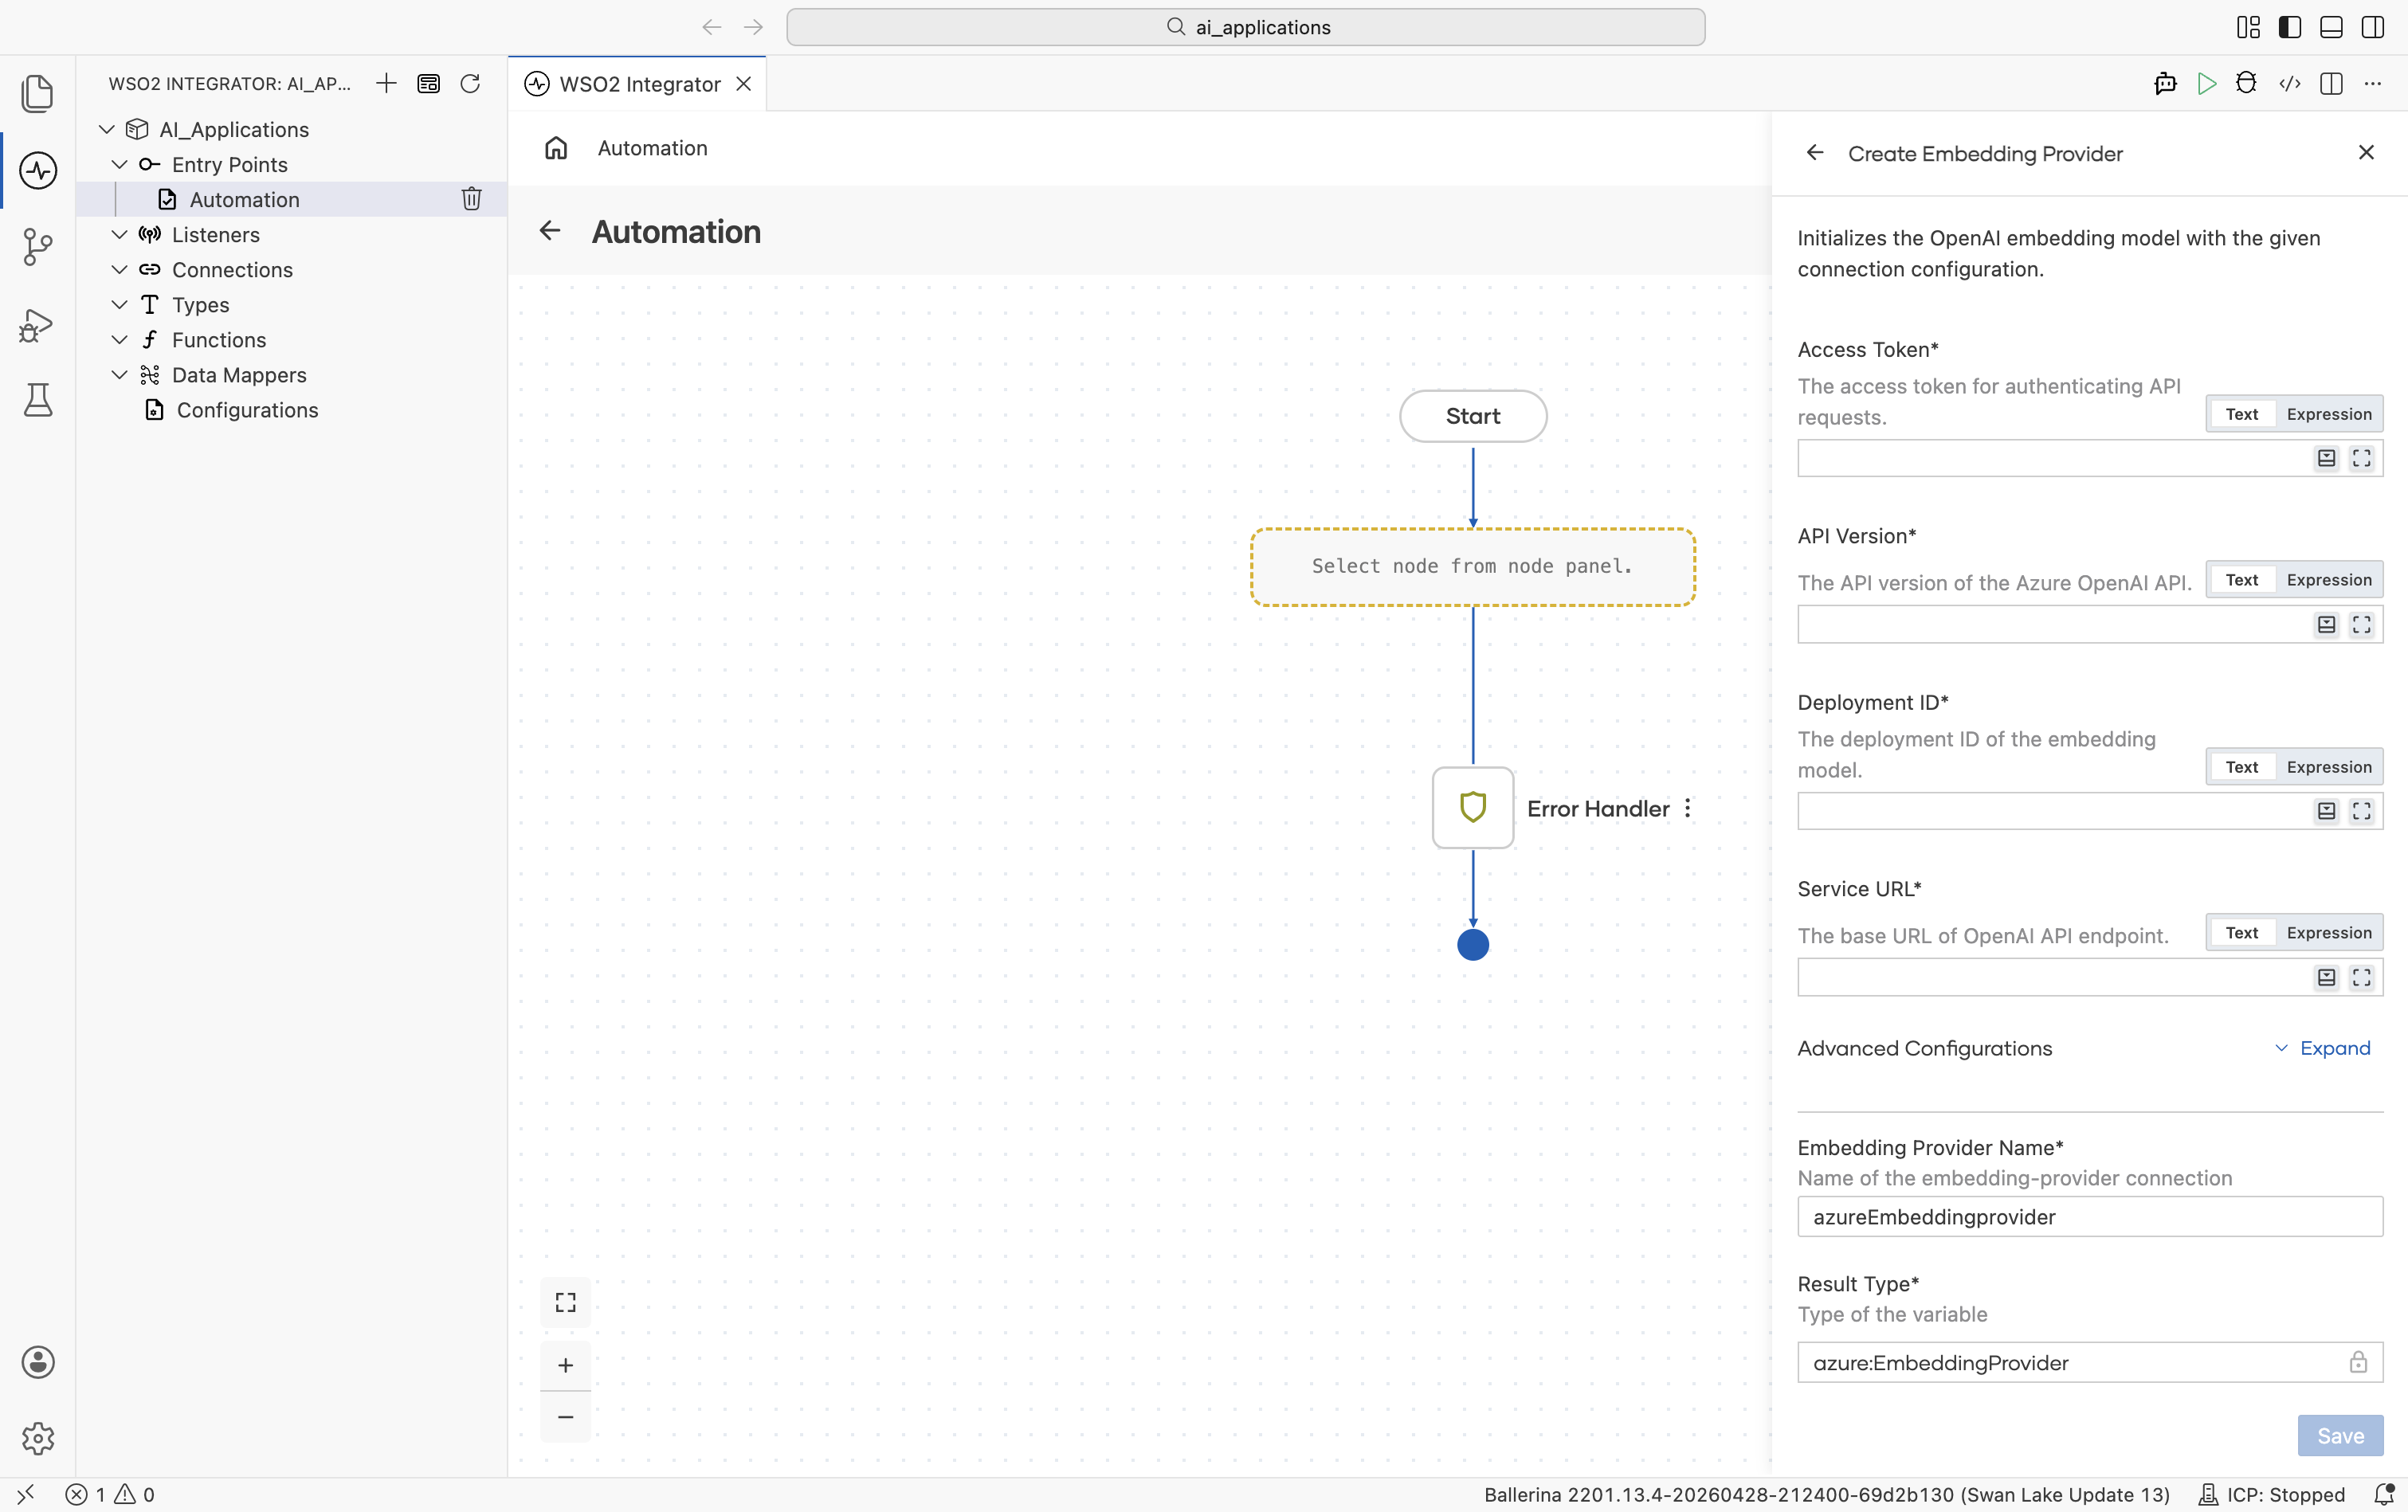Edit the Embedding Provider Name field
The image size is (2408, 1512).
coord(2090,1217)
